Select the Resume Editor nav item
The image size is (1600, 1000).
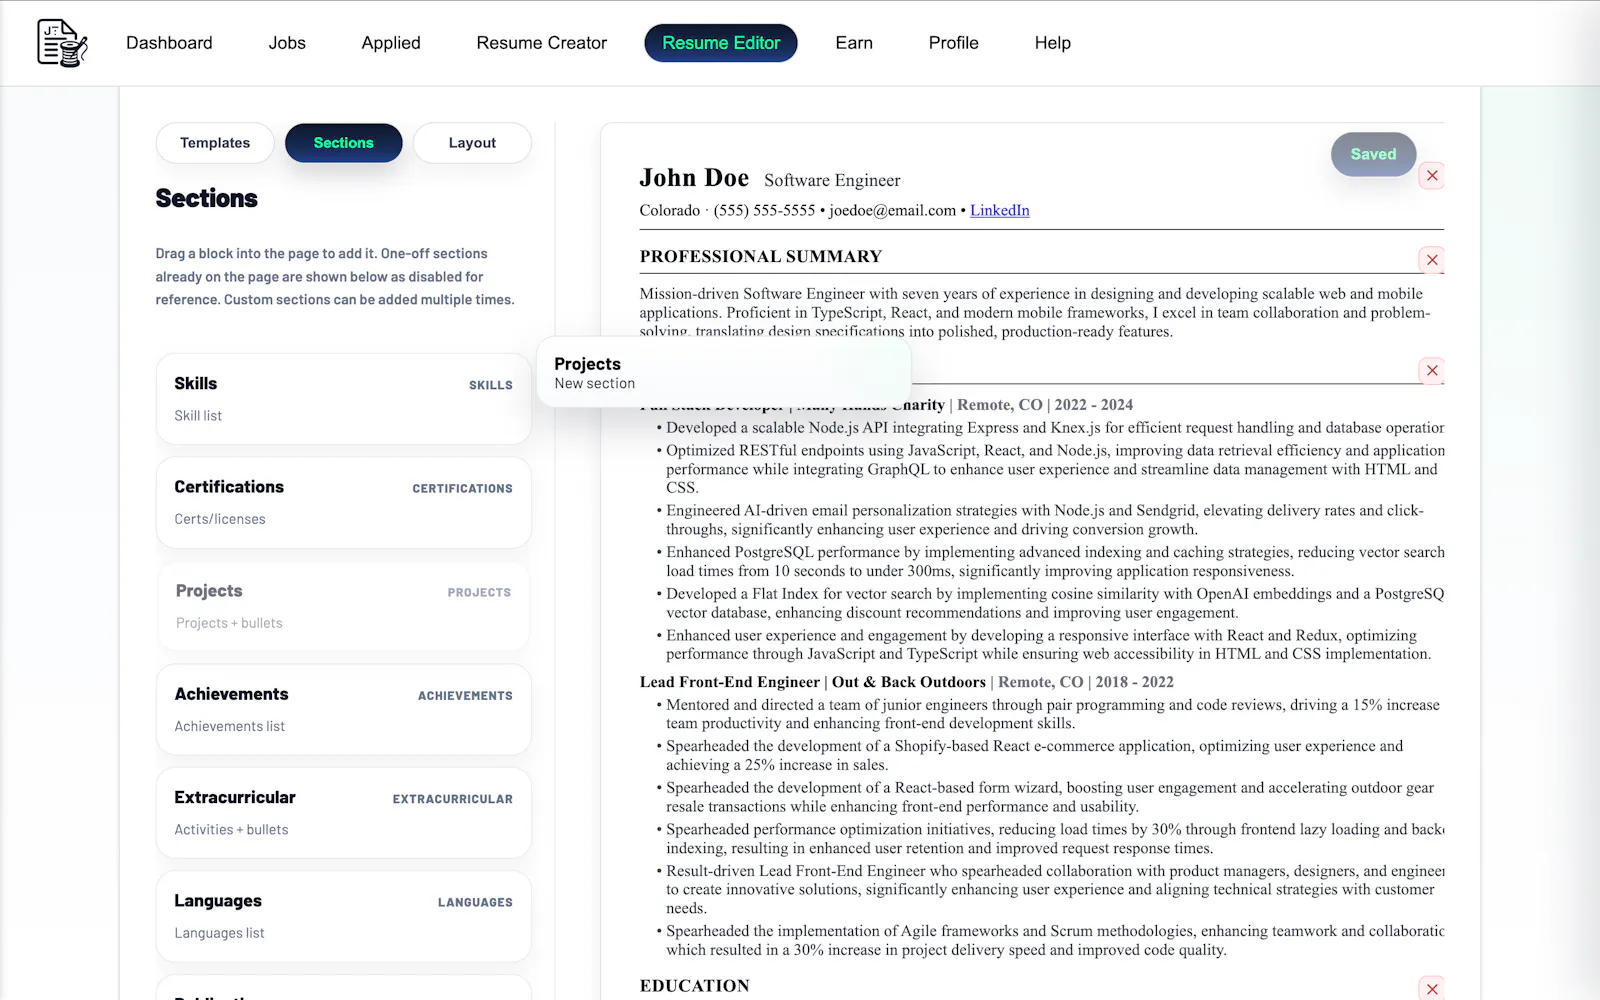721,43
